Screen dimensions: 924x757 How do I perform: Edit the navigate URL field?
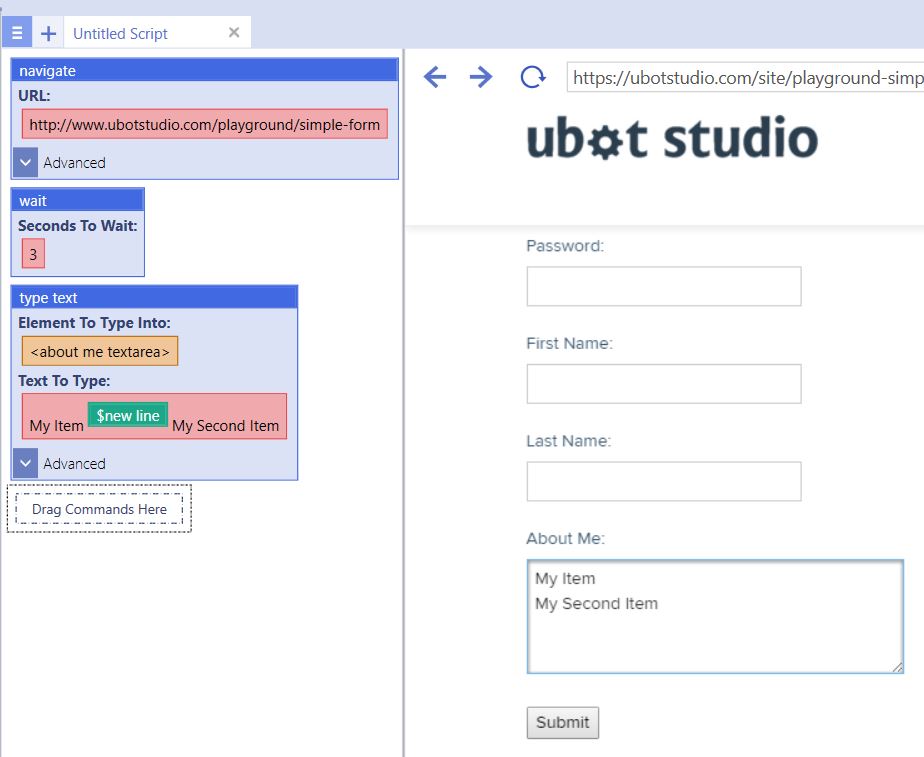(204, 124)
